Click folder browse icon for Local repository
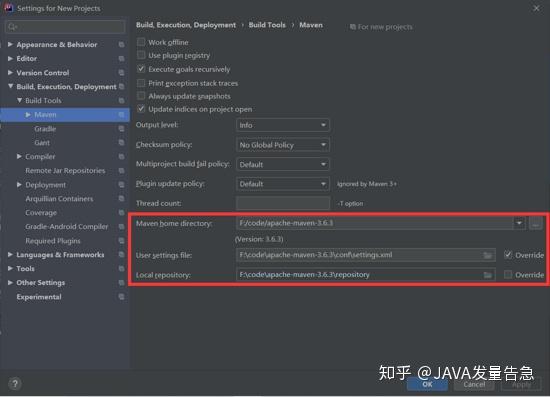This screenshot has width=550, height=397. pos(487,275)
